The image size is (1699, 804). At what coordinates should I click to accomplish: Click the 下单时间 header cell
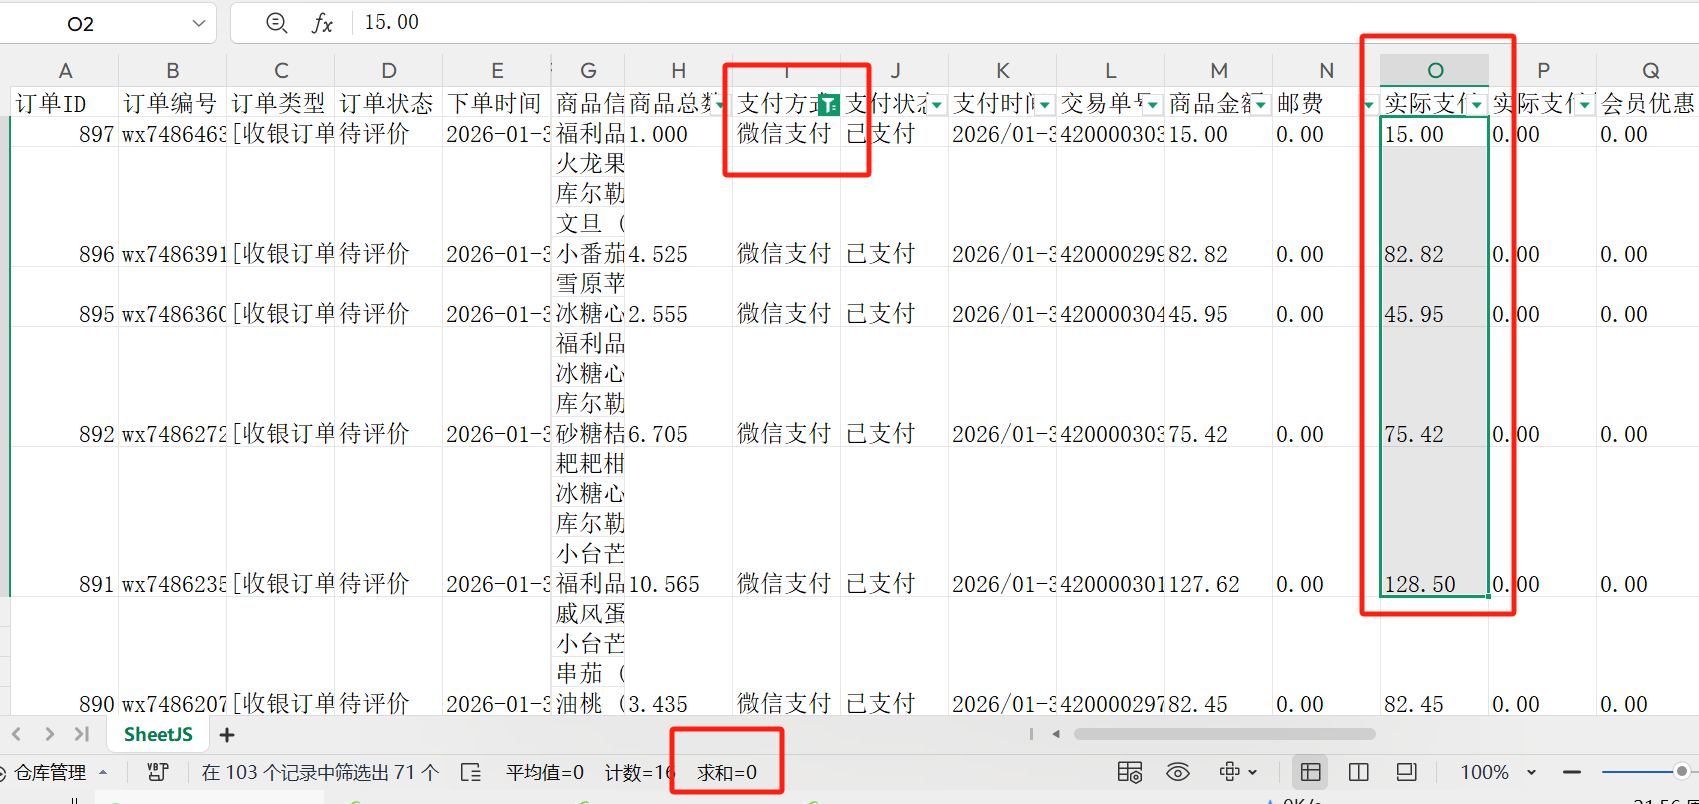(x=496, y=103)
